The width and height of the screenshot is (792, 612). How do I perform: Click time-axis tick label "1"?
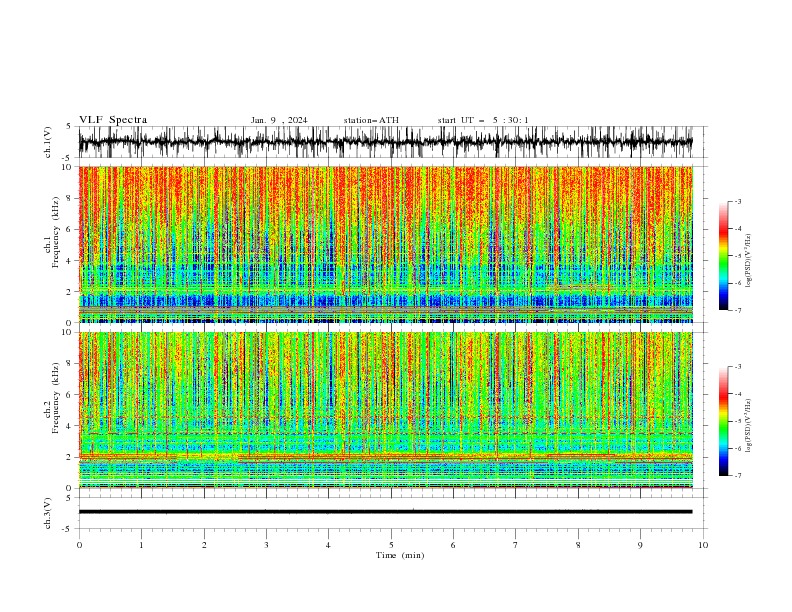(x=141, y=545)
